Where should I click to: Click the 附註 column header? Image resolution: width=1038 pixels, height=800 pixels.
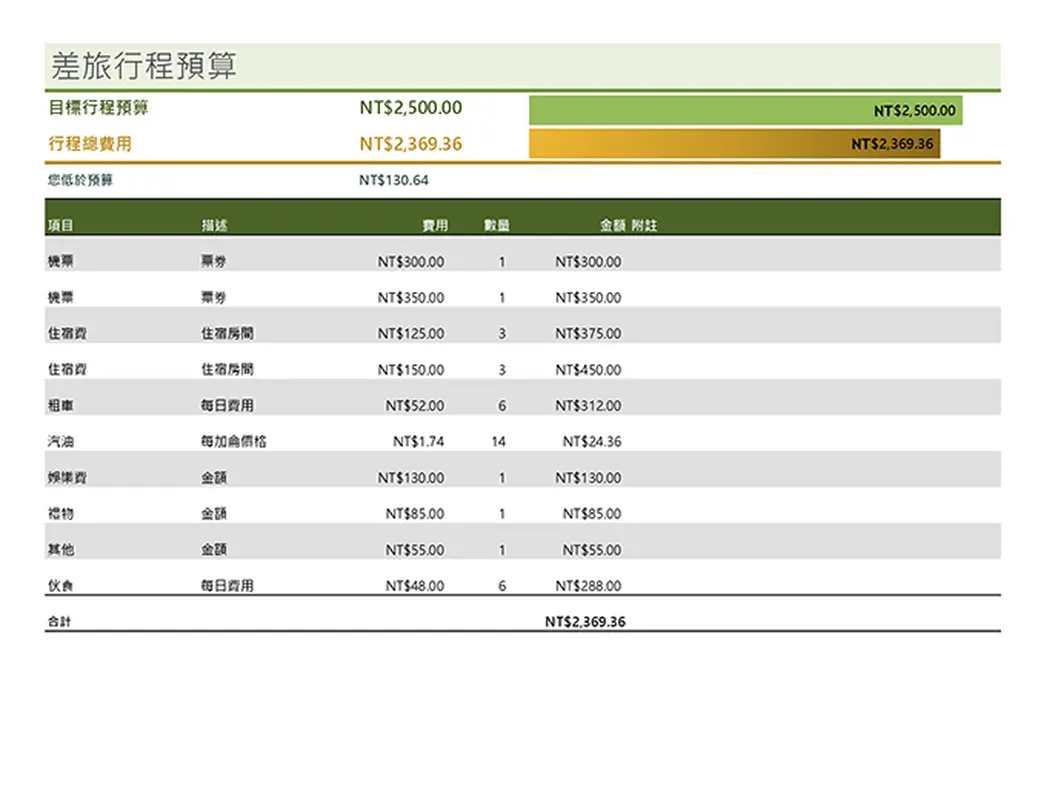643,225
